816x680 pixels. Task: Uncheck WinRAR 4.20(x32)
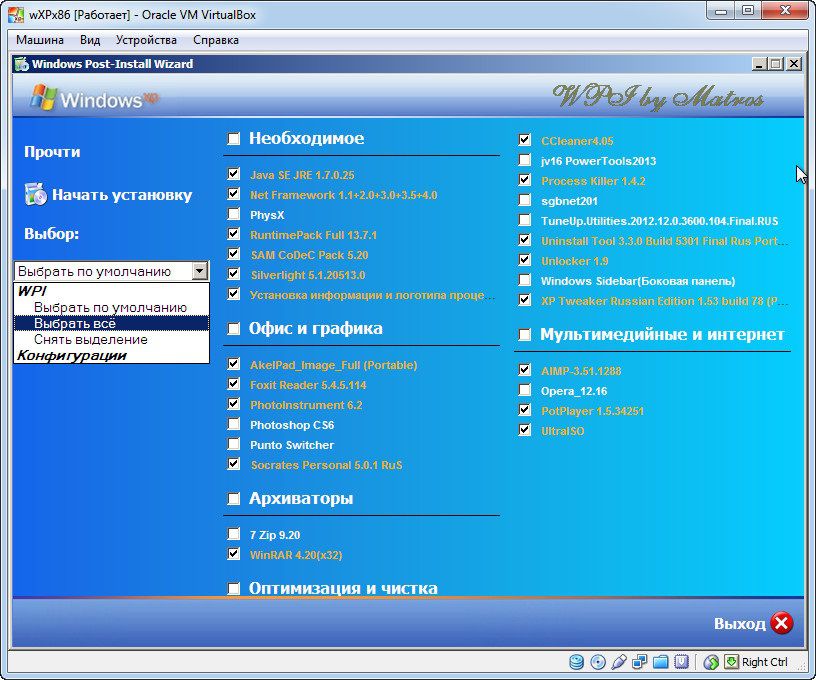(x=234, y=554)
